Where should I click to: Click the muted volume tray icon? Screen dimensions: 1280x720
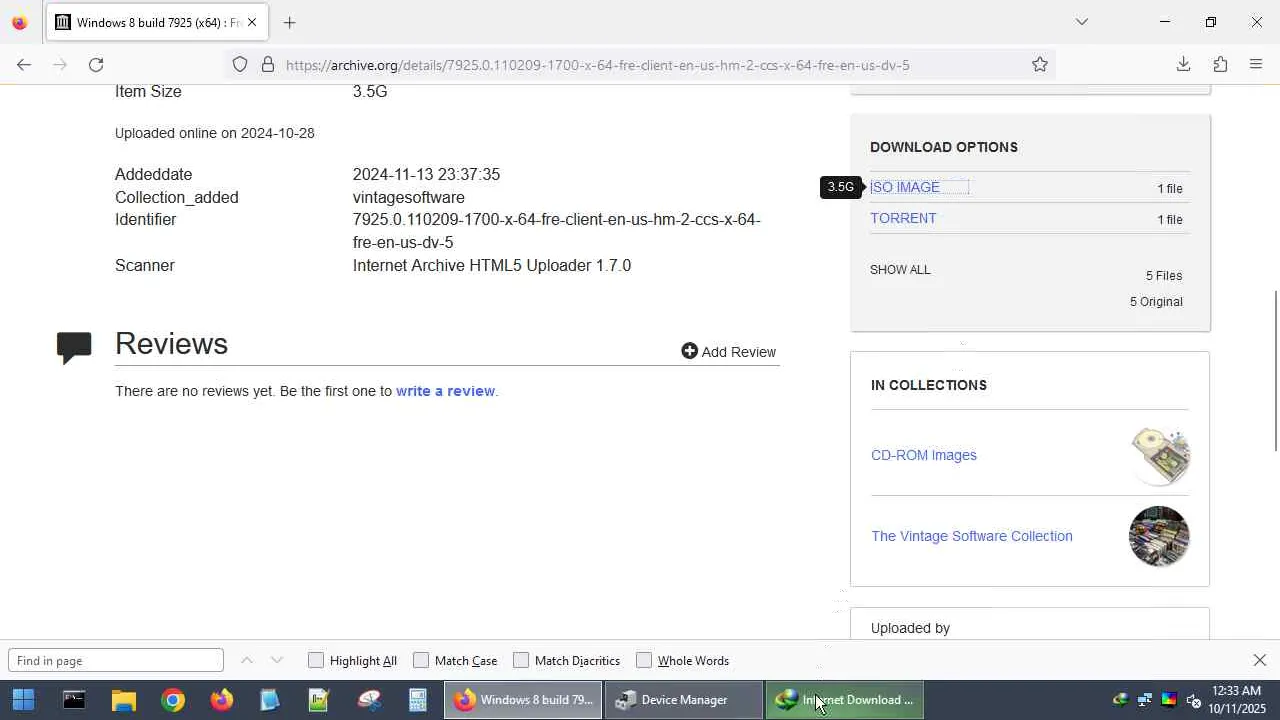click(x=1193, y=700)
